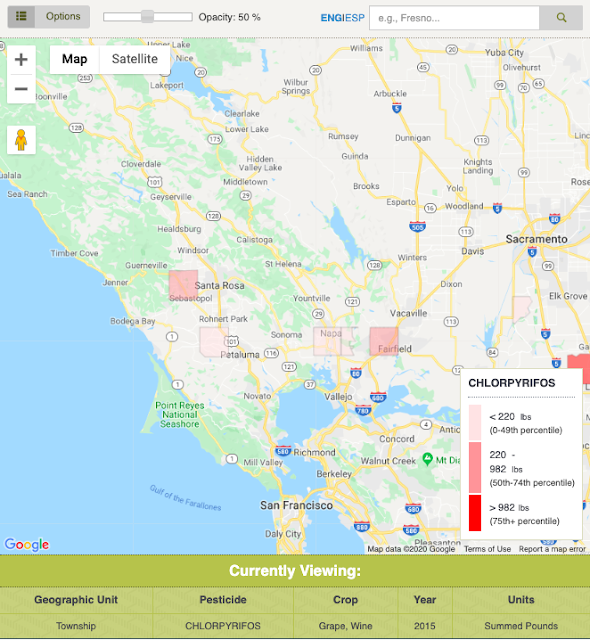Select the Map view tab
The height and width of the screenshot is (640, 590).
click(75, 59)
